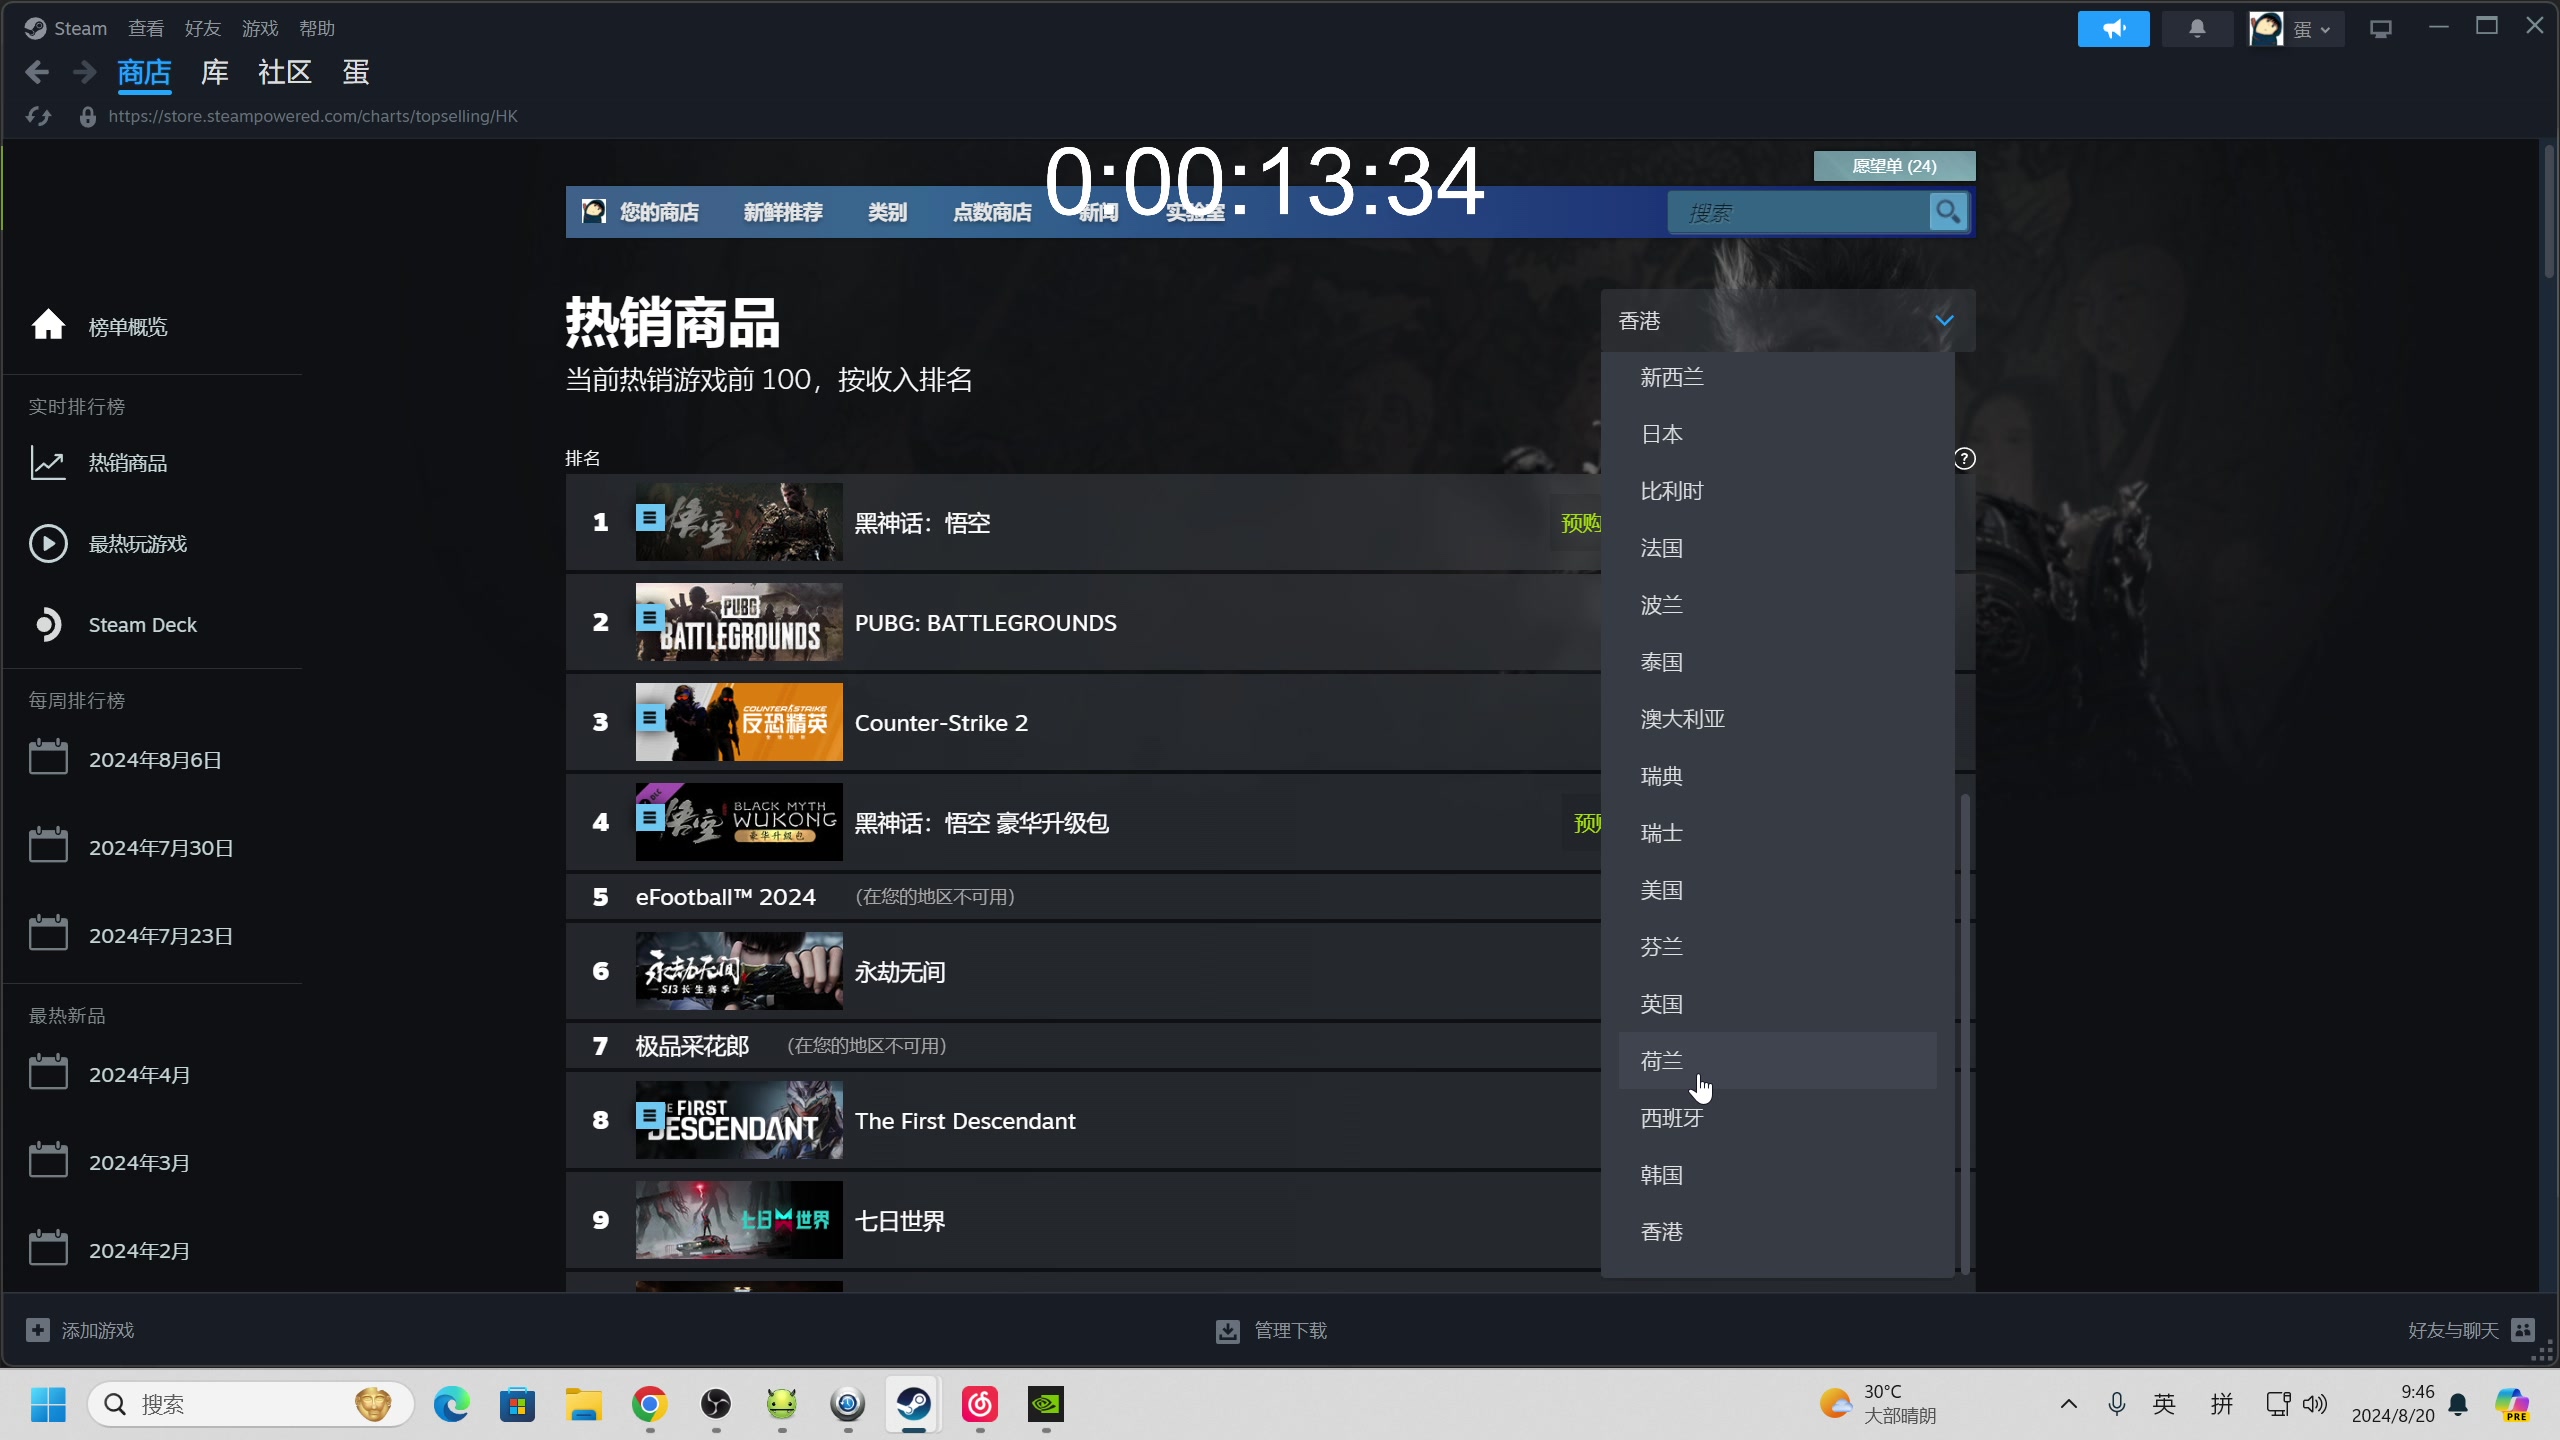Image resolution: width=2560 pixels, height=1440 pixels.
Task: Choose 韩国 in the region list
Action: [1778, 1175]
